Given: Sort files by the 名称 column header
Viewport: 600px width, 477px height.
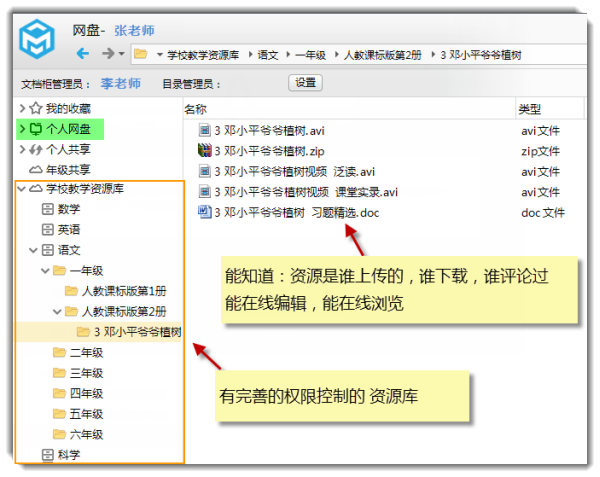Looking at the screenshot, I should tap(196, 109).
